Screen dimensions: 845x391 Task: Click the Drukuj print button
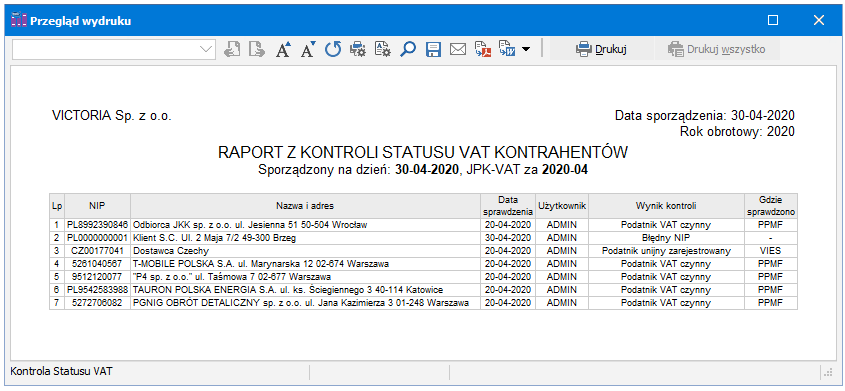coord(600,50)
